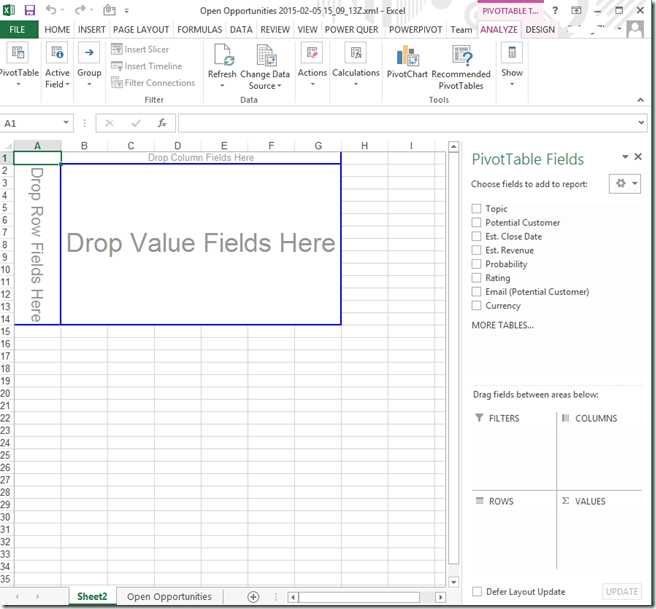This screenshot has width=656, height=609.
Task: Select the Sheet2 sheet tab
Action: (x=92, y=597)
